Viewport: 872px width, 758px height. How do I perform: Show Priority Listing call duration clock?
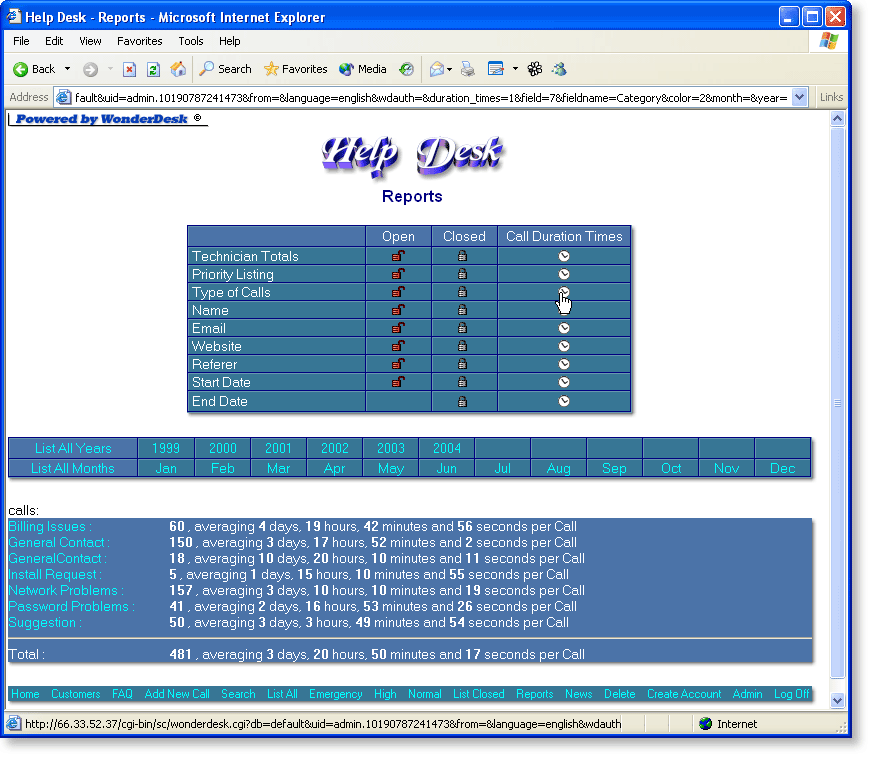coord(564,274)
